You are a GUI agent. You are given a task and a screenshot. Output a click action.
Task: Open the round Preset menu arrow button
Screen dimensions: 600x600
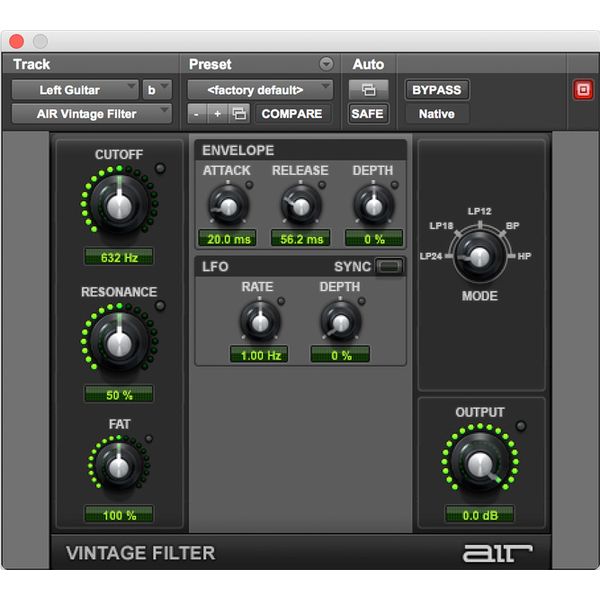pos(326,64)
